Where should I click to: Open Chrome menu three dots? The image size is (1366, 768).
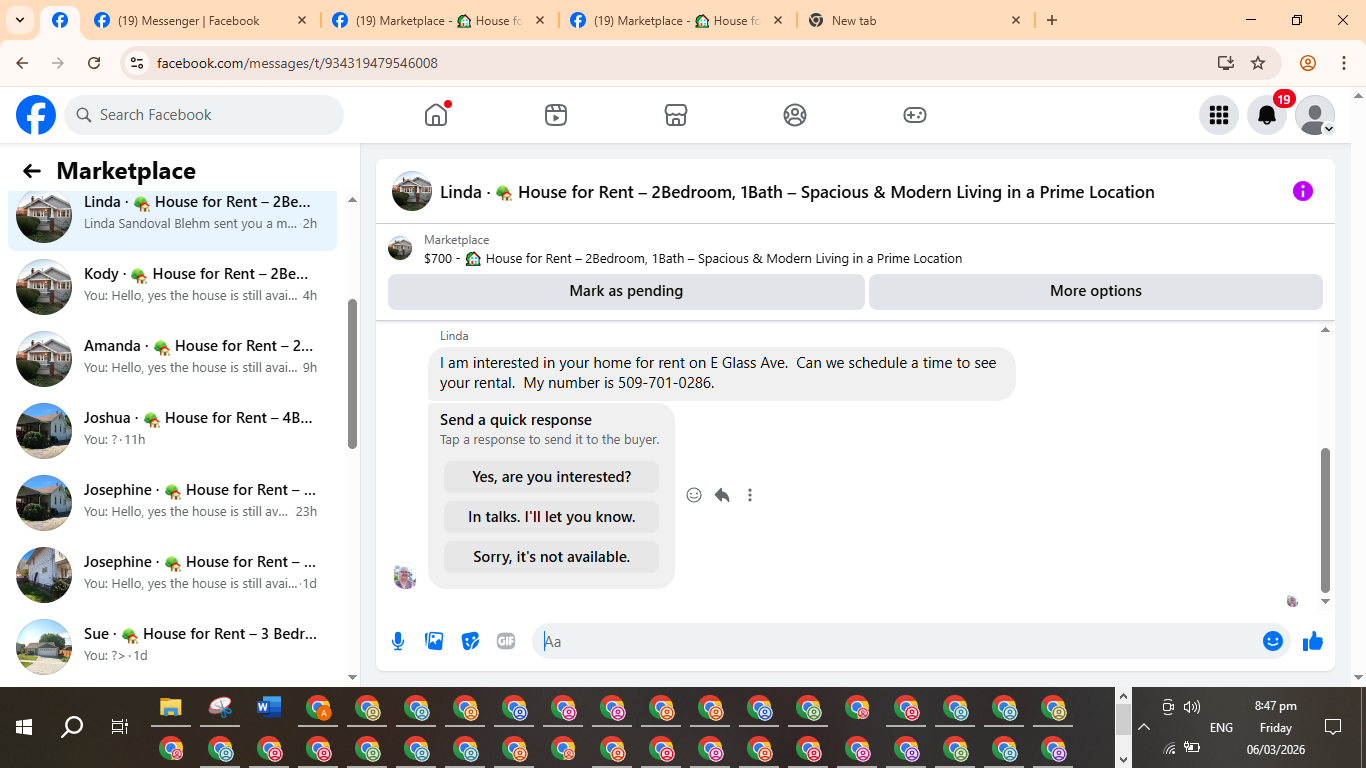(1344, 63)
